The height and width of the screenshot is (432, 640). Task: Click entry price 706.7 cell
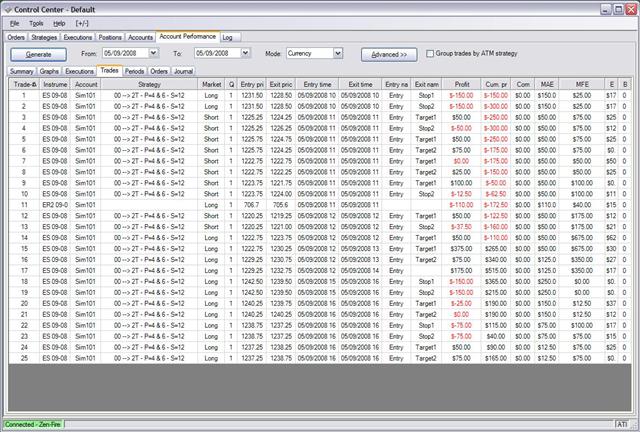pos(252,205)
